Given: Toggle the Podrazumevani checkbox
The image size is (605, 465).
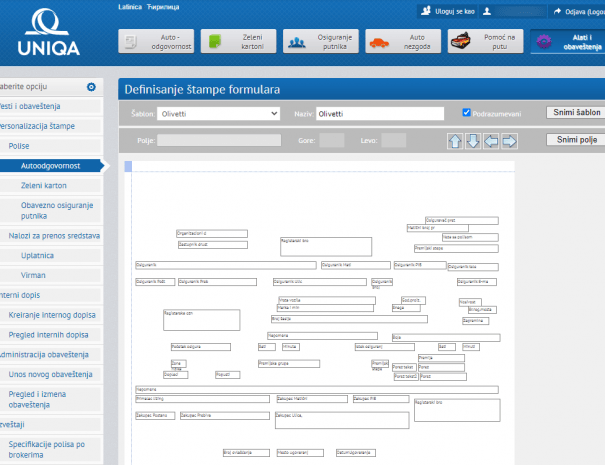Looking at the screenshot, I should coord(467,113).
